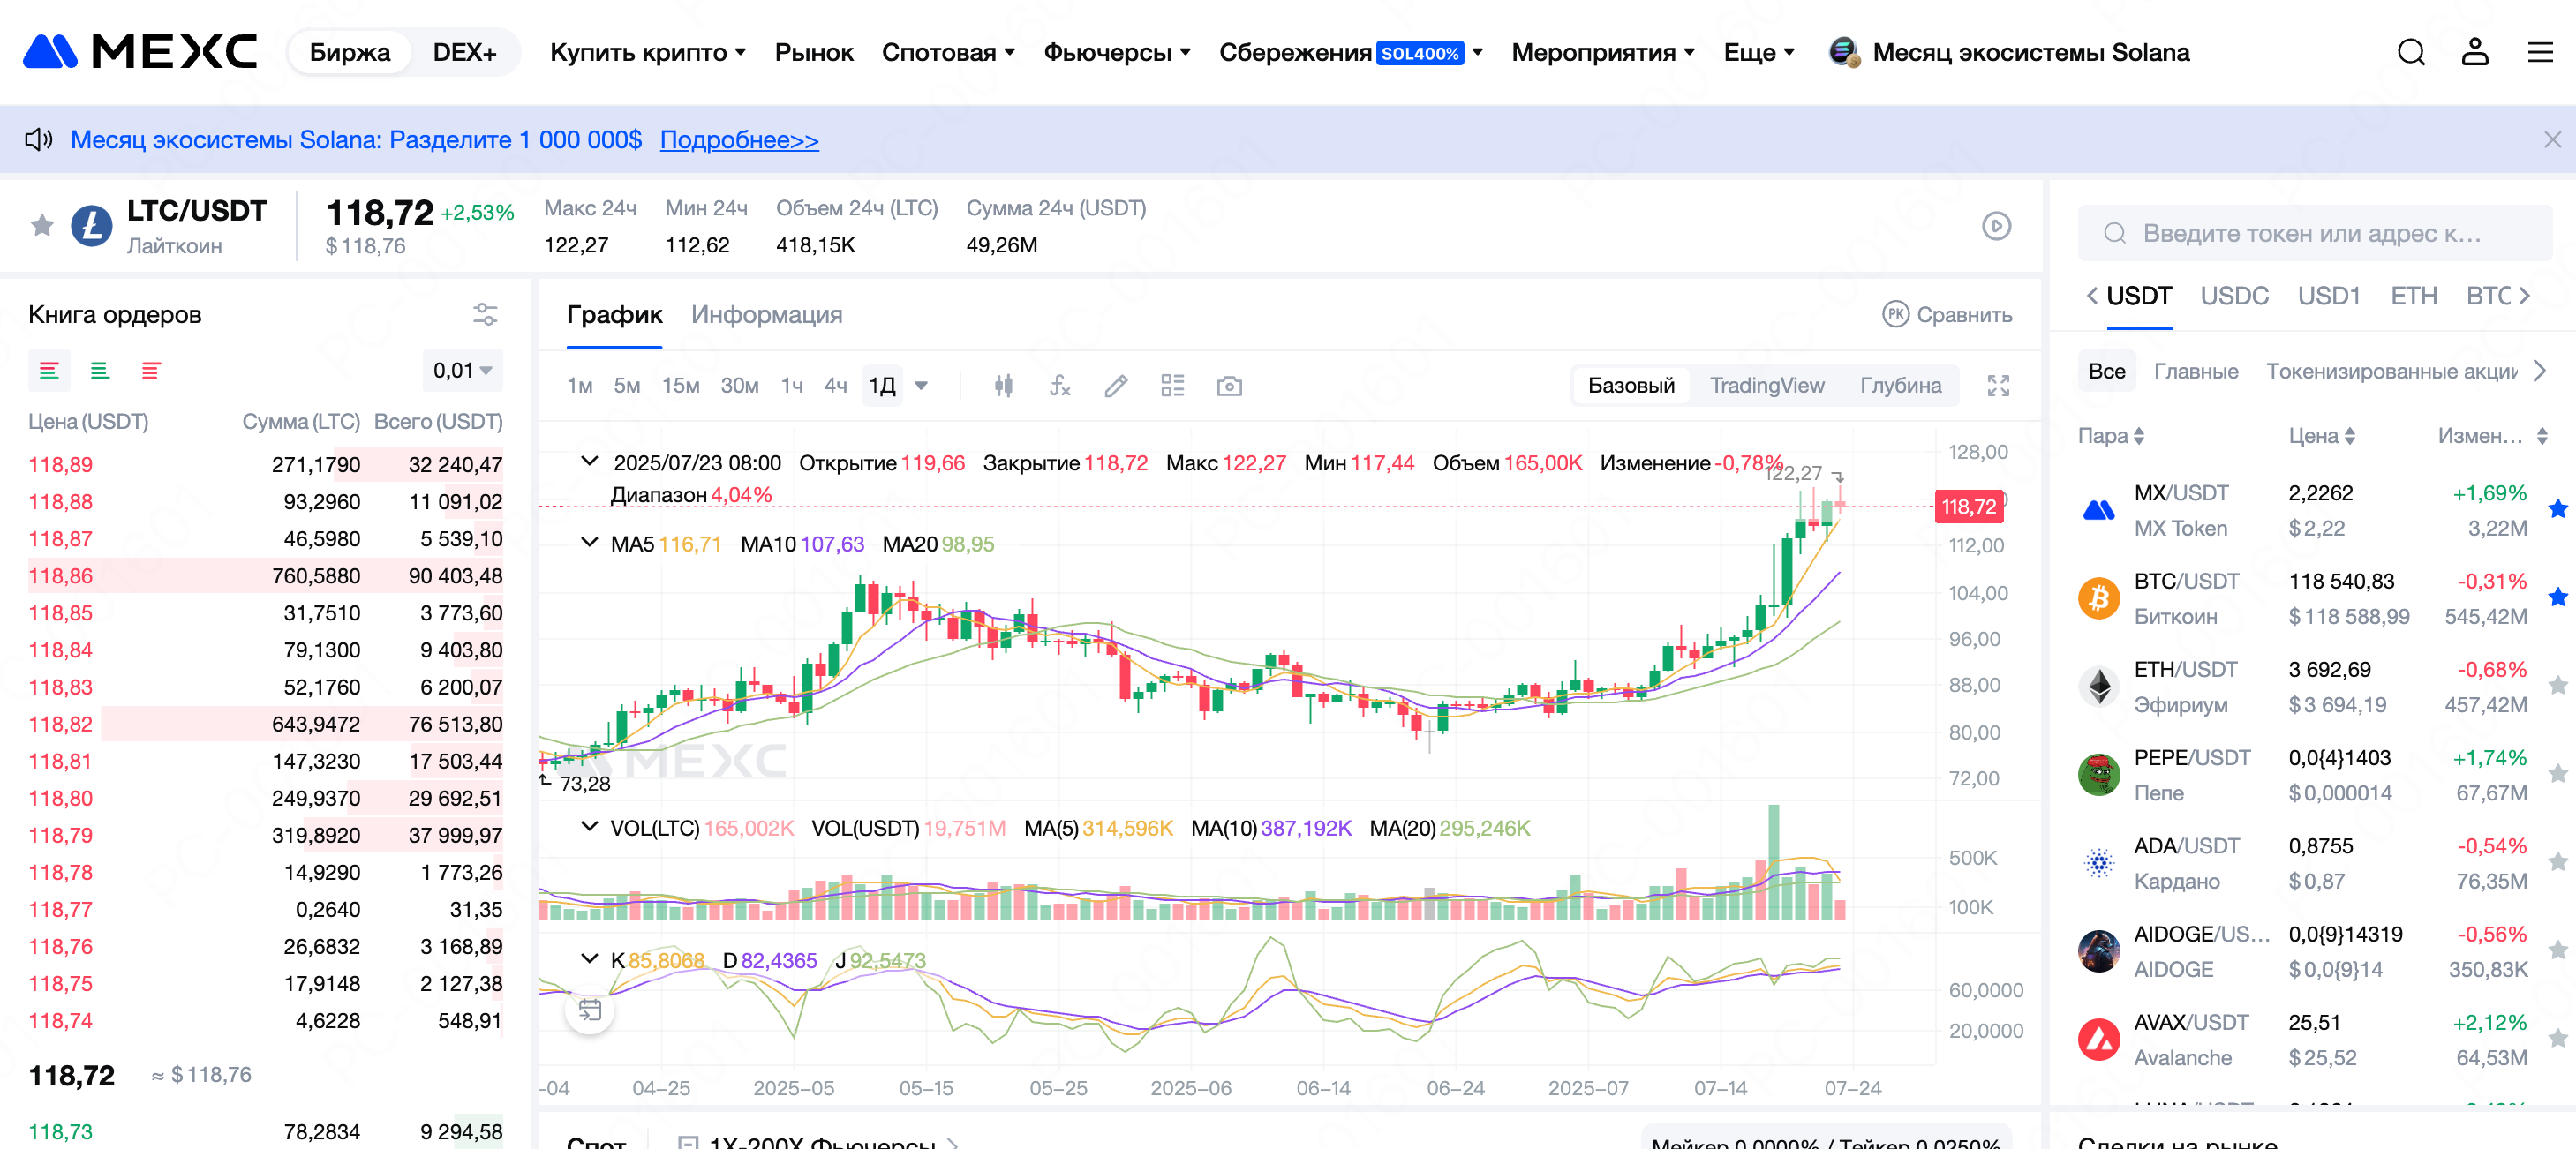Collapse the VOL(LTC) indicator legend
Image resolution: width=2576 pixels, height=1149 pixels.
pos(590,827)
